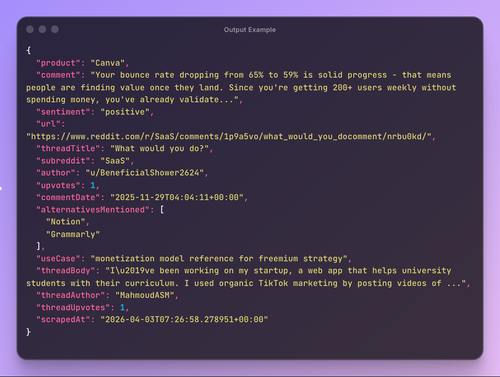Click the "commentDate" key
The height and width of the screenshot is (377, 500).
pyautogui.click(x=68, y=197)
